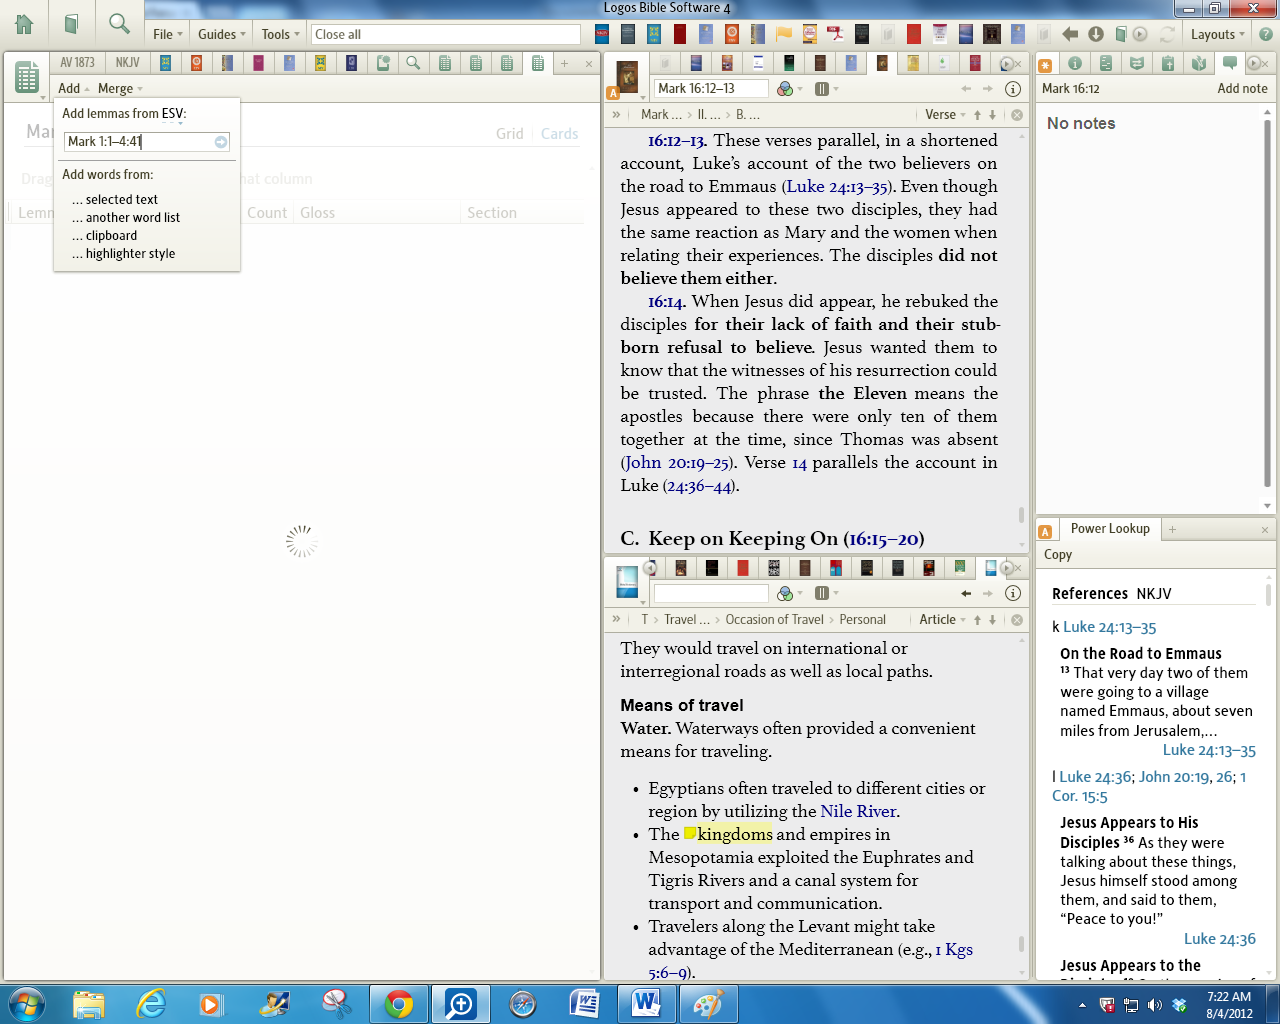
Task: Open the Search magnifier icon
Action: click(119, 24)
